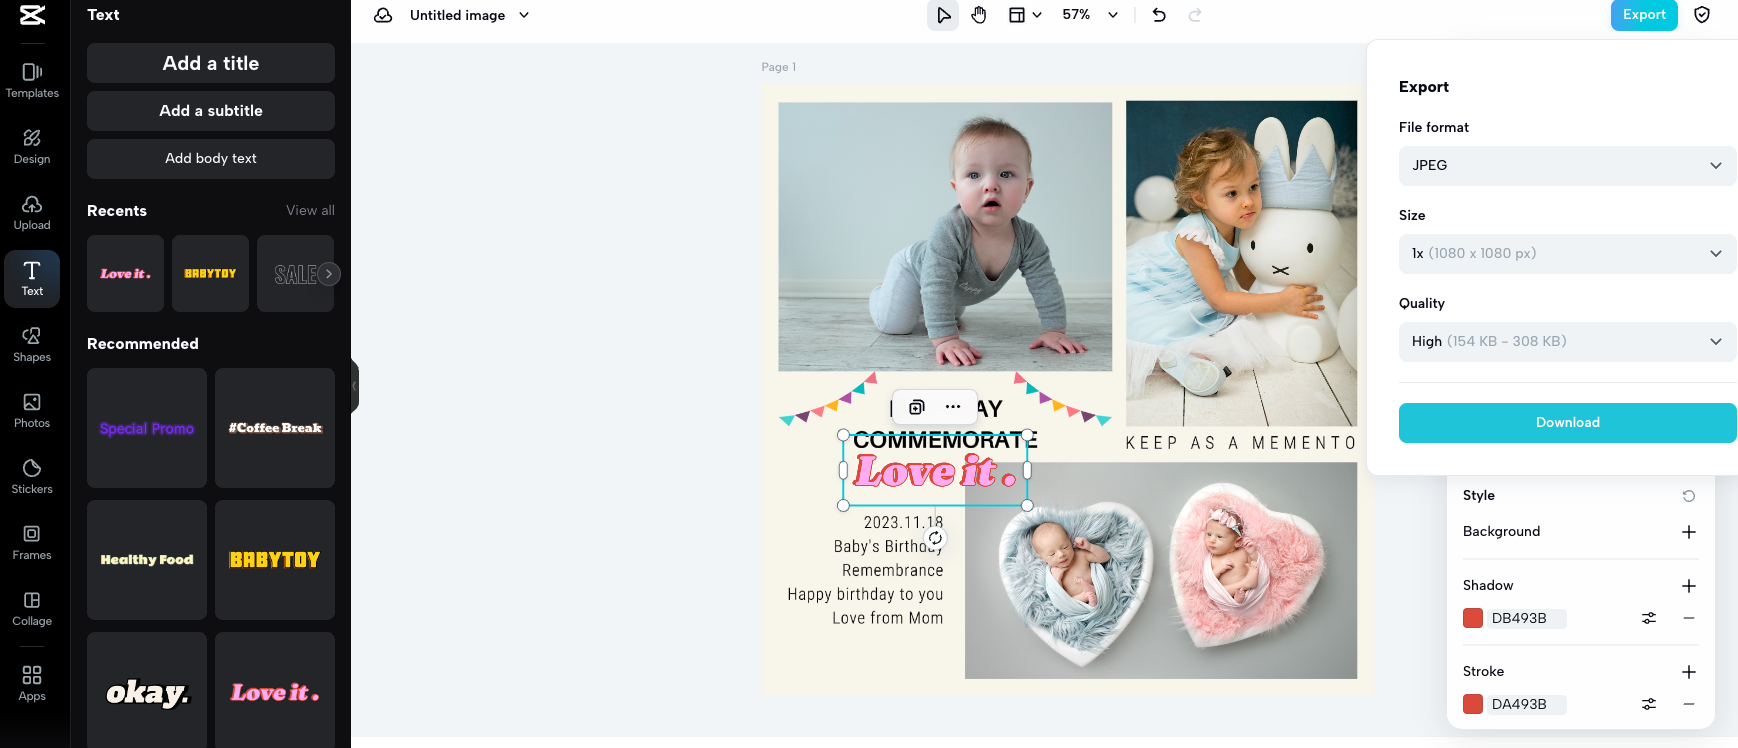Select the Hand pan tool
Screen dimensions: 1738x748
click(x=979, y=15)
